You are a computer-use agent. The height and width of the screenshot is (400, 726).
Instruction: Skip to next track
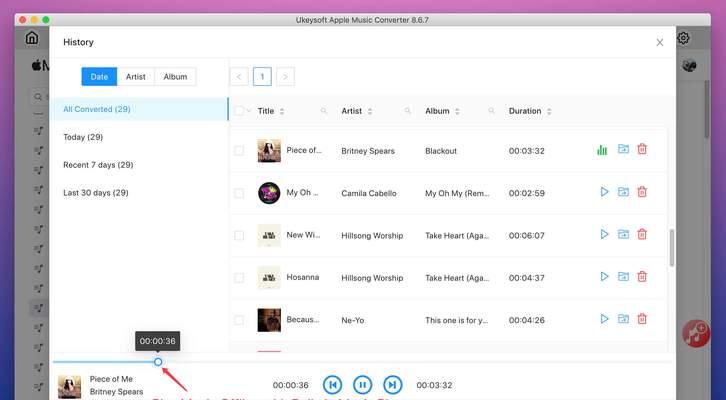393,385
